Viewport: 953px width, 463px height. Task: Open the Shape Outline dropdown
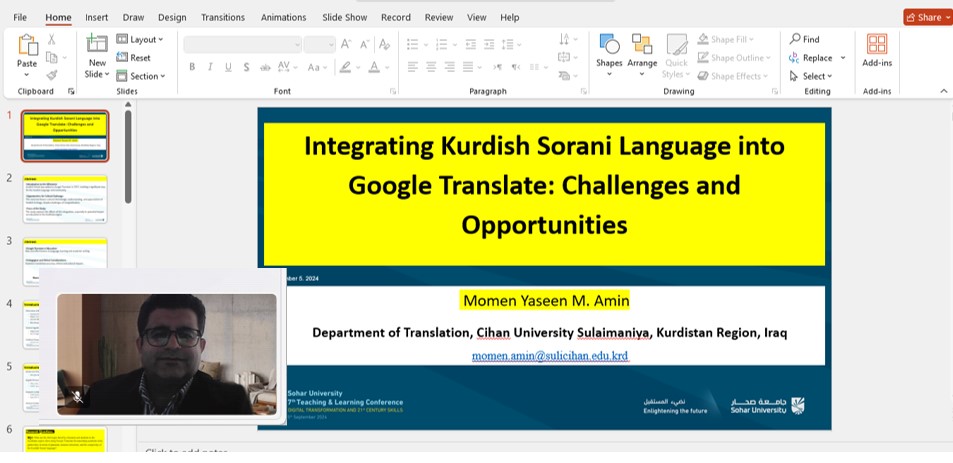point(734,58)
